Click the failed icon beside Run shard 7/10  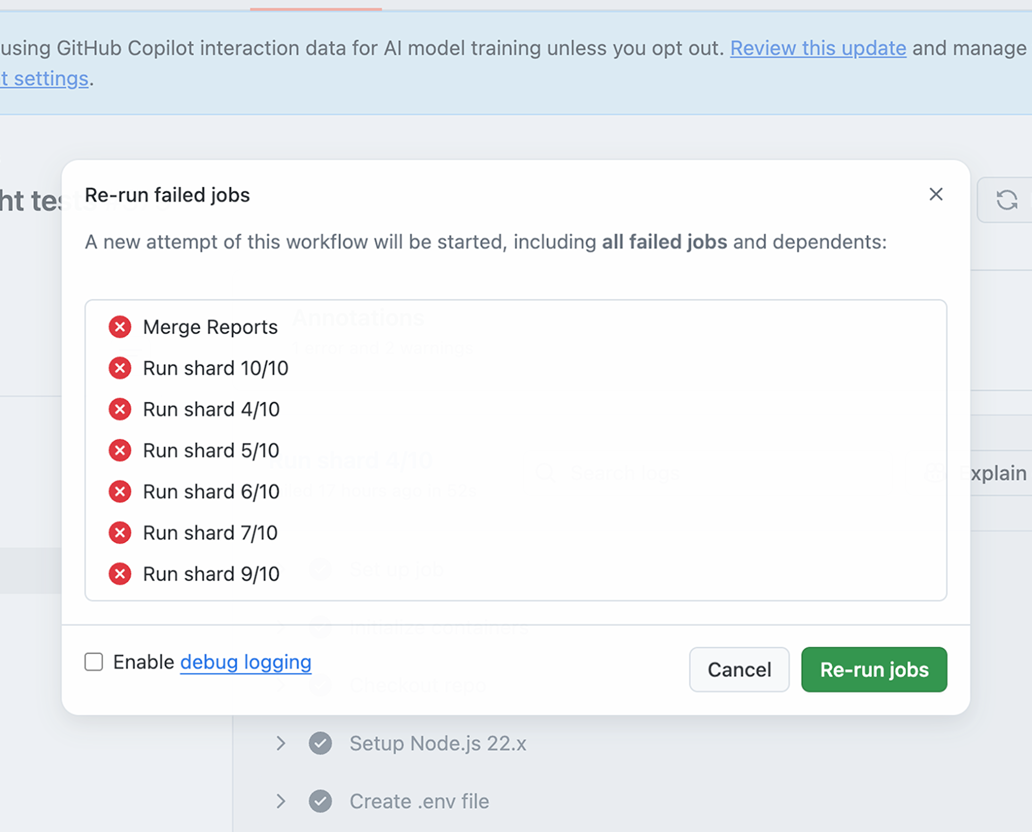pyautogui.click(x=120, y=533)
